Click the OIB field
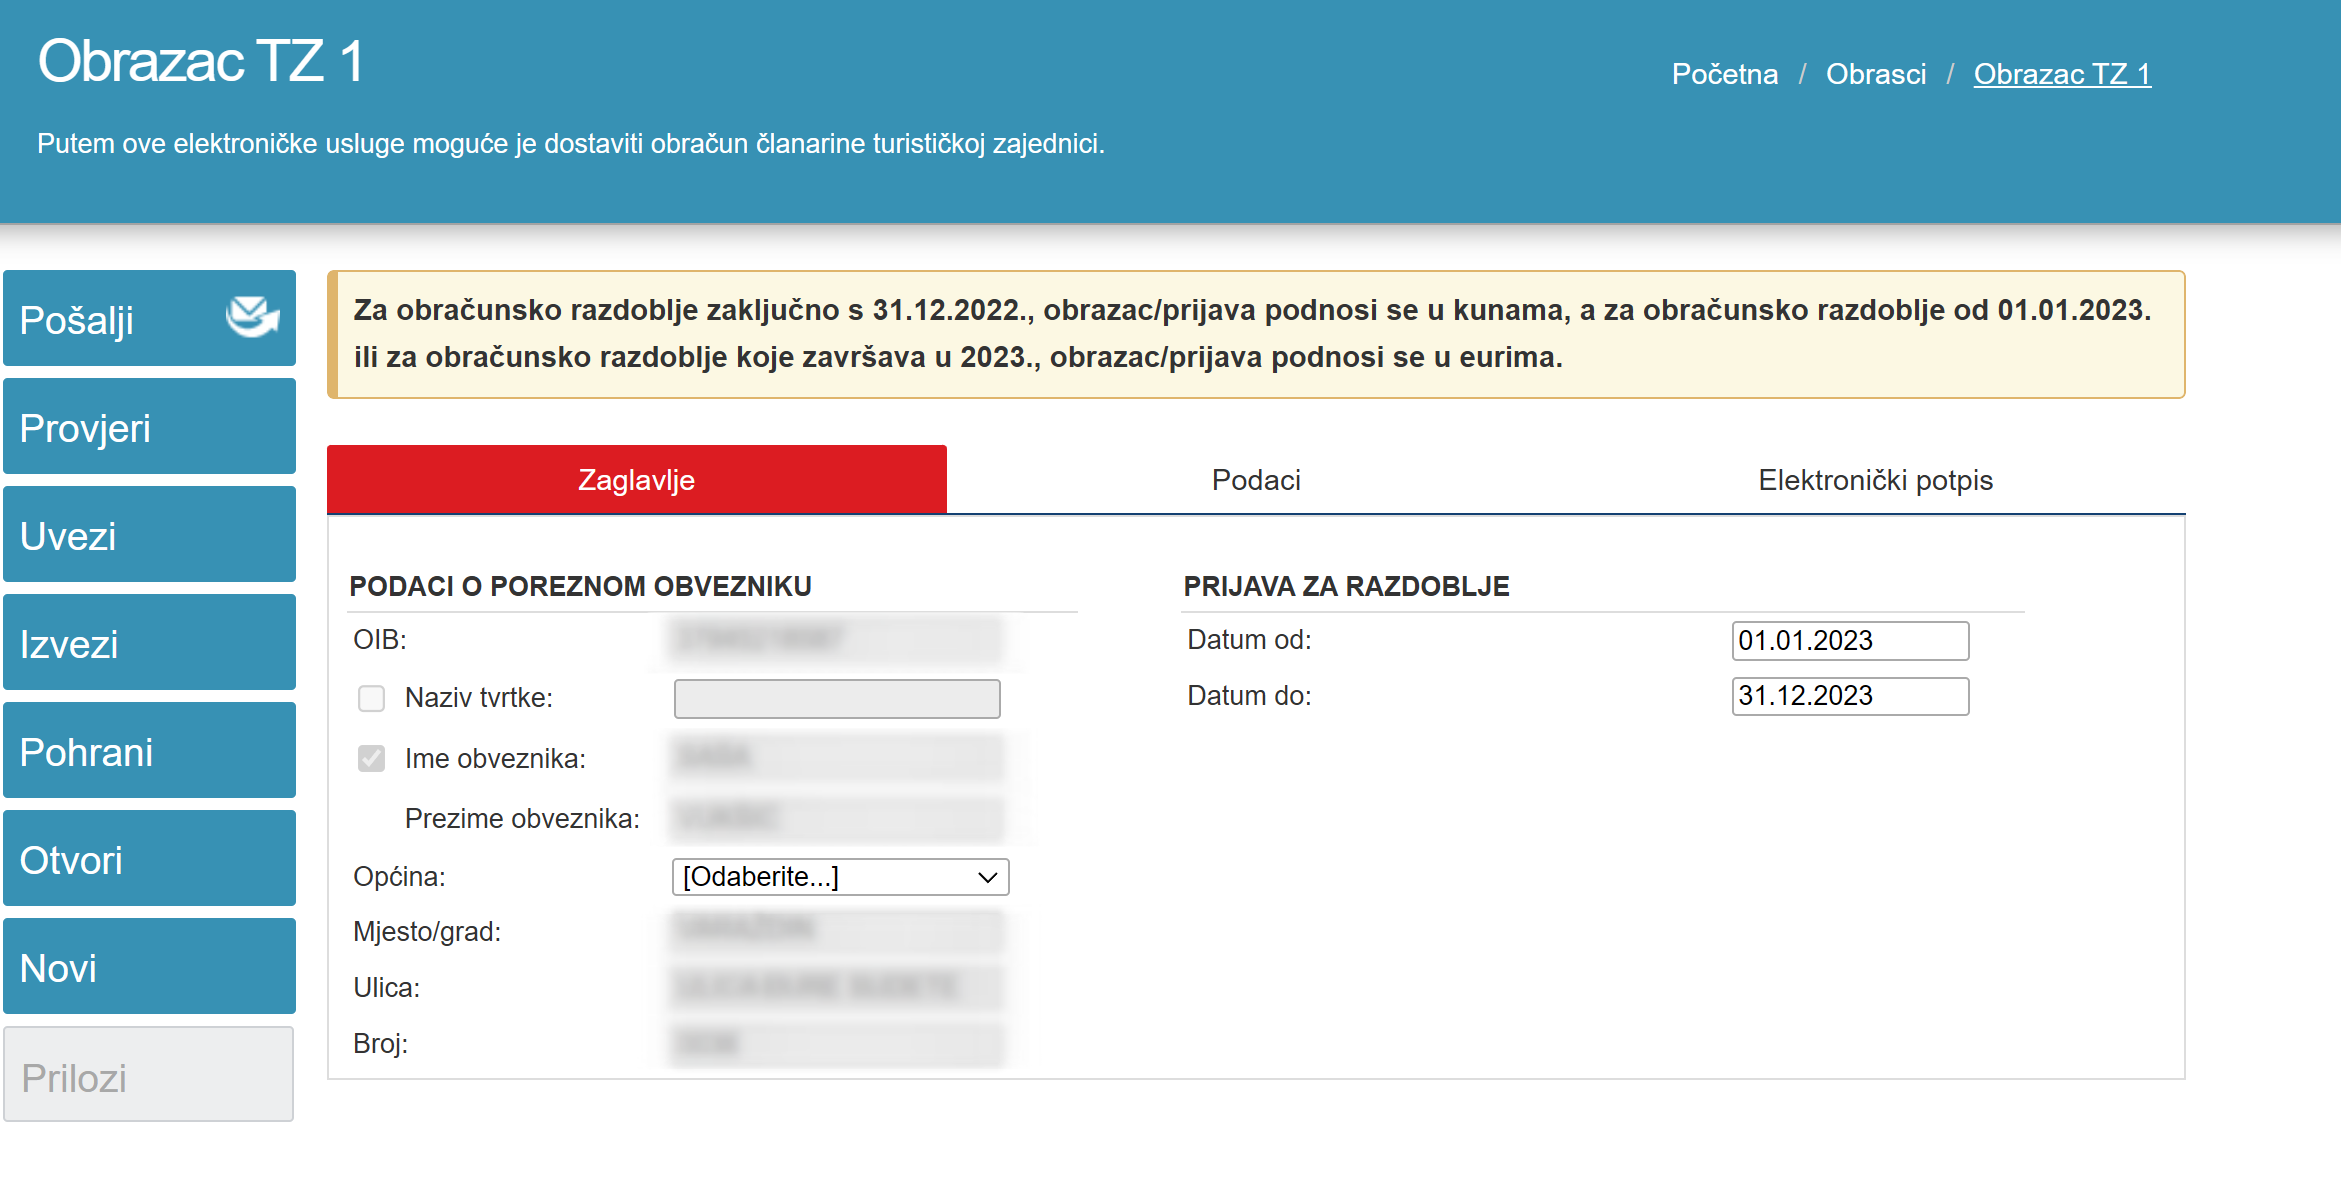 pos(837,640)
